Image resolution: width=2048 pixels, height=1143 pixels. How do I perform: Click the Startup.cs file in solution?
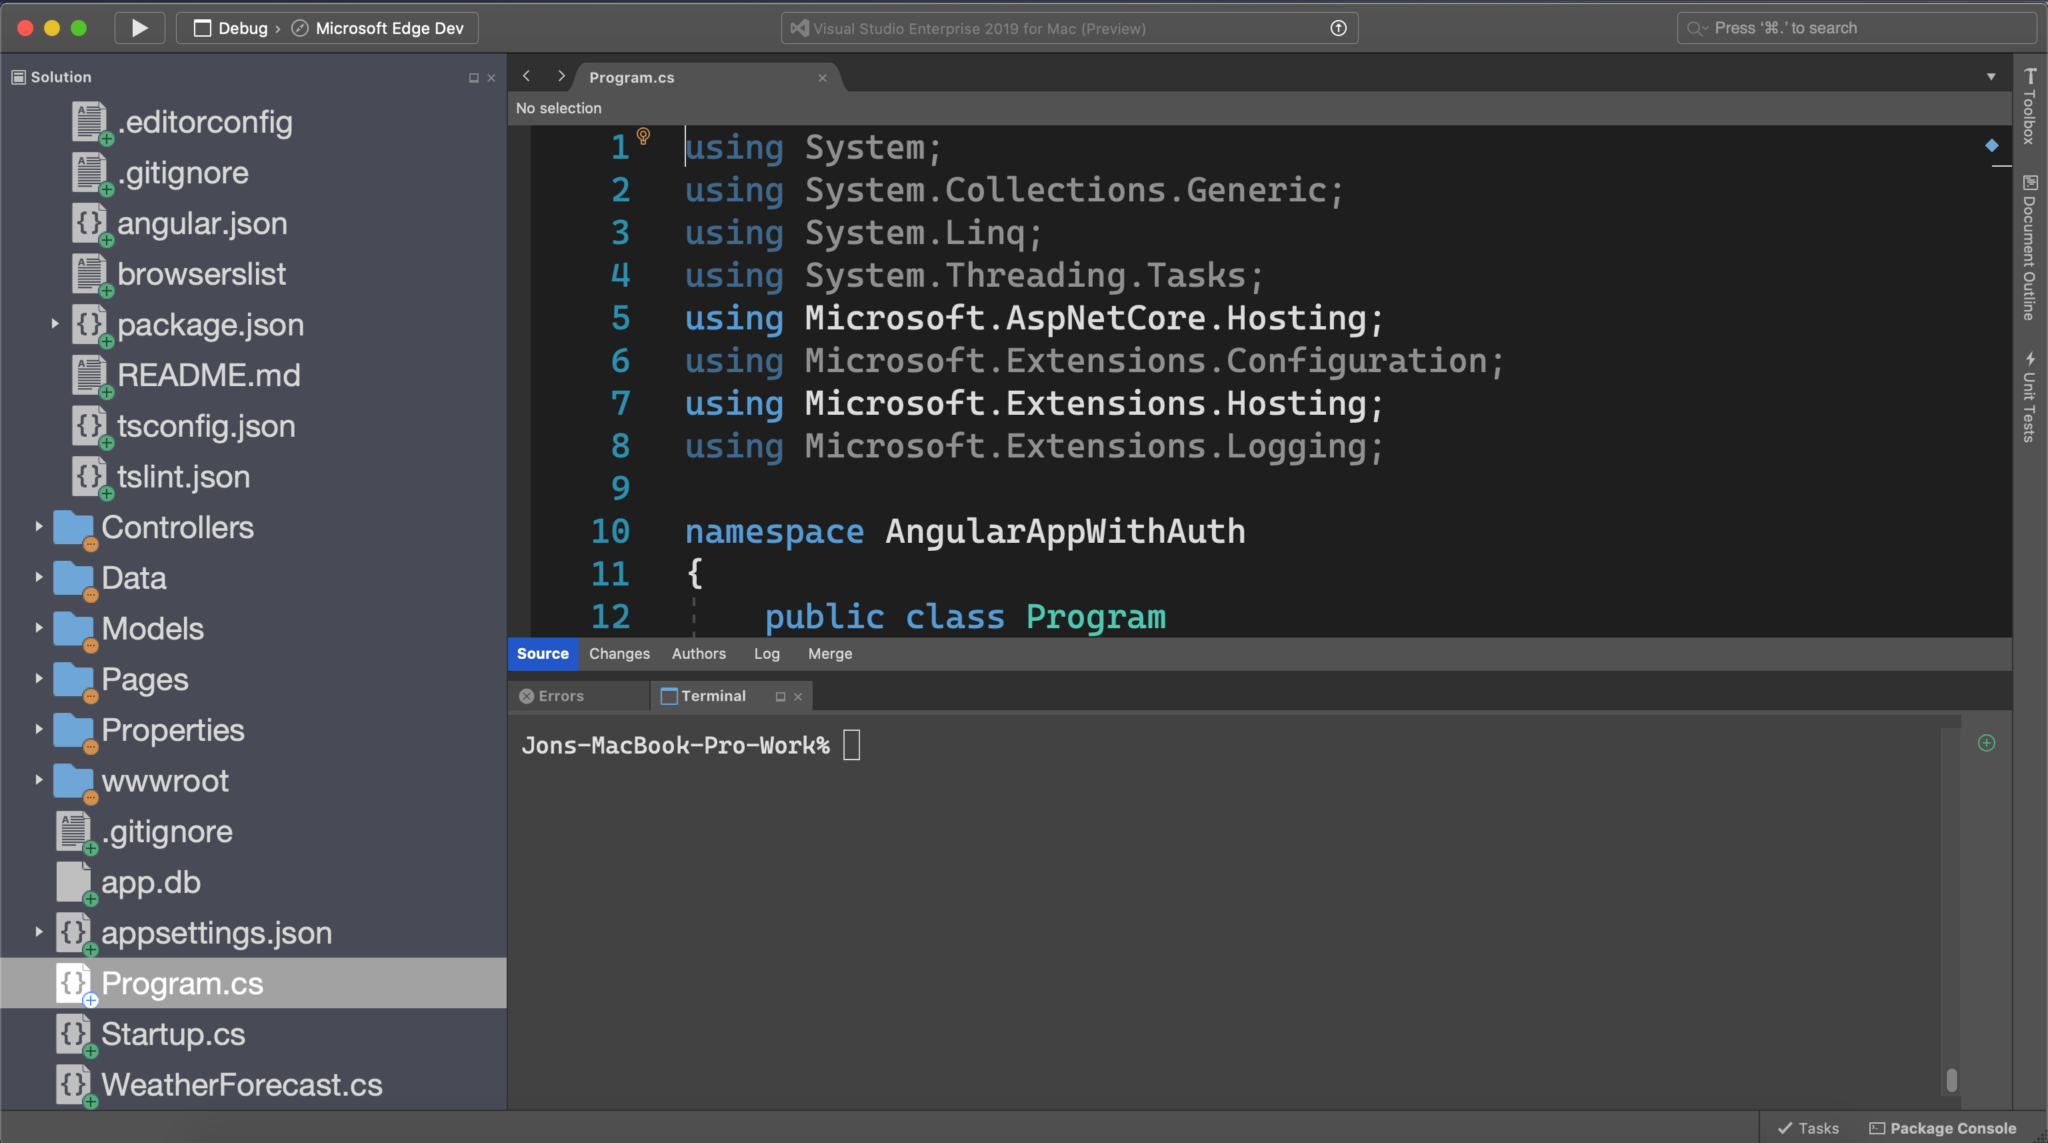pyautogui.click(x=173, y=1033)
